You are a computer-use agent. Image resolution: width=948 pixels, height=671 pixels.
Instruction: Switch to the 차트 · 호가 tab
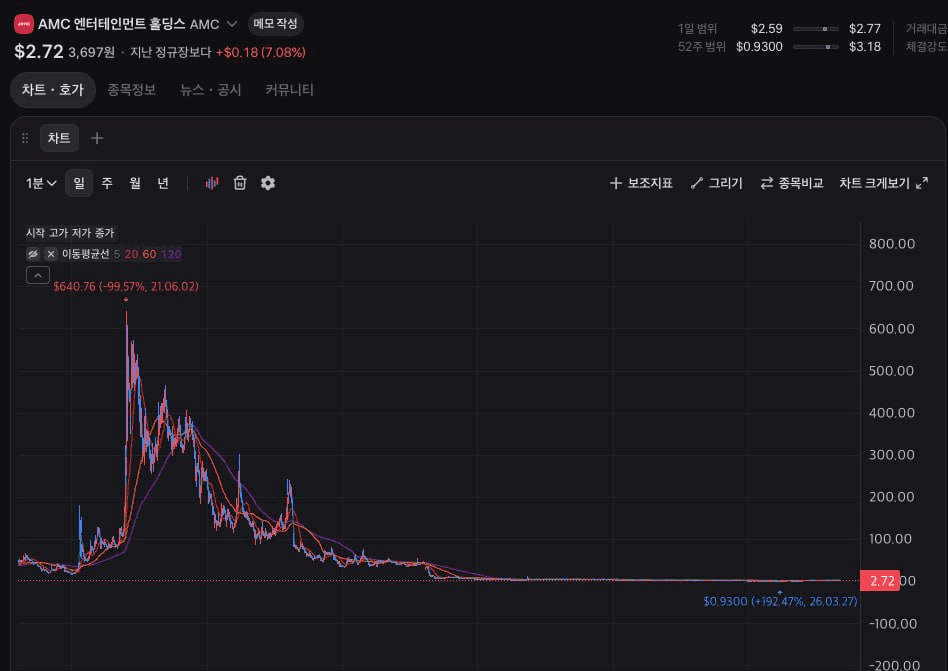click(x=53, y=90)
